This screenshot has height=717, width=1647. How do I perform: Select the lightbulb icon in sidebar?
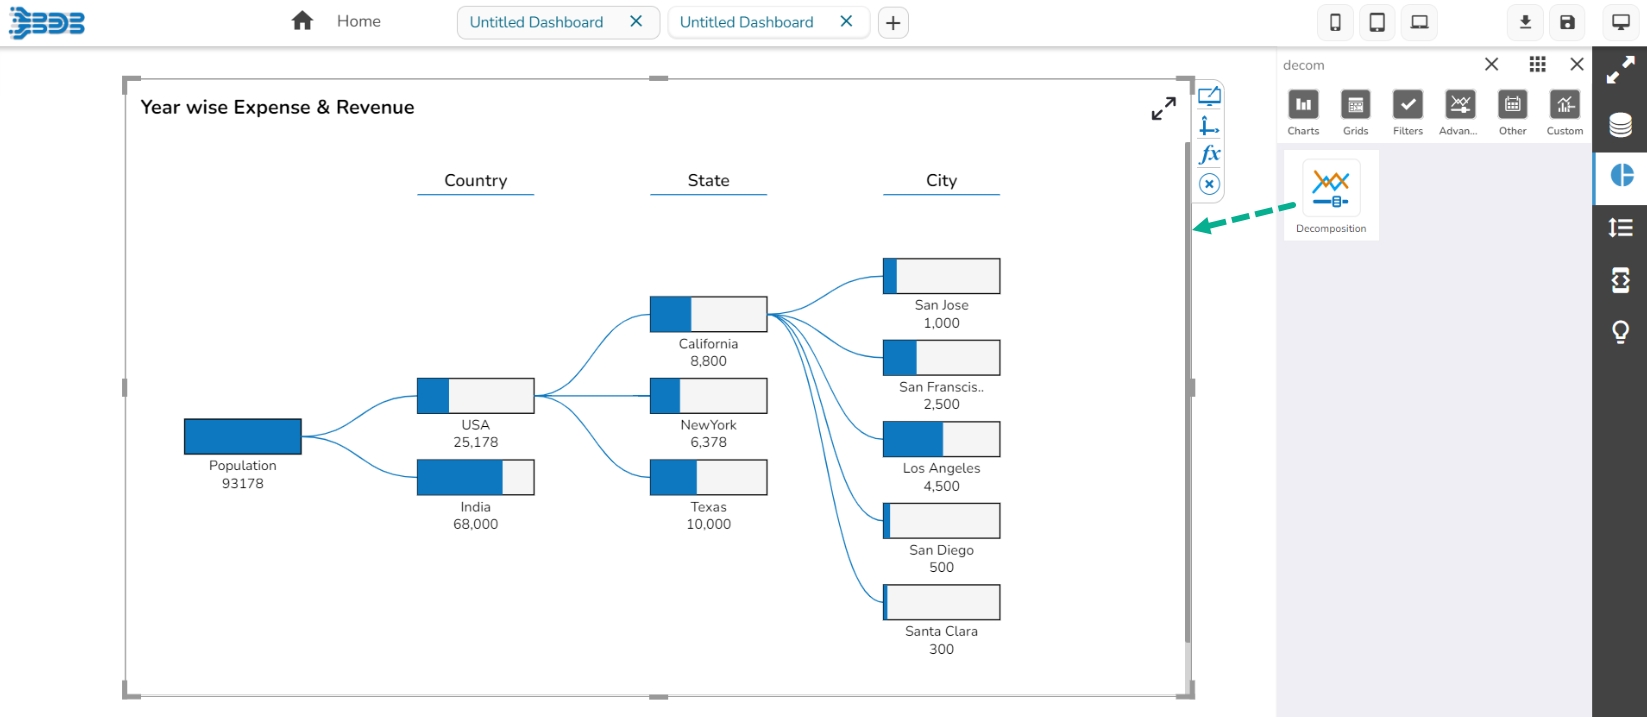pos(1620,332)
